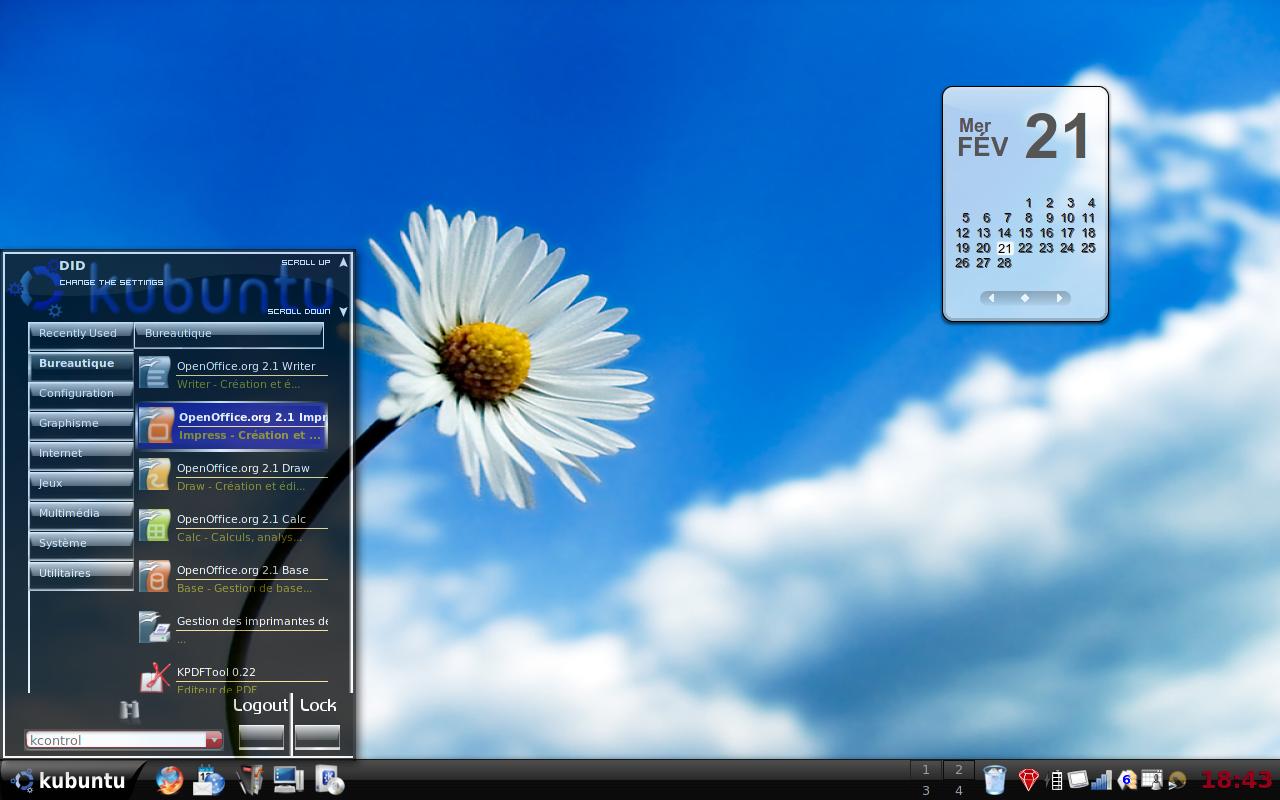
Task: Click the KPDFTool 0.22 title text
Action: 216,672
